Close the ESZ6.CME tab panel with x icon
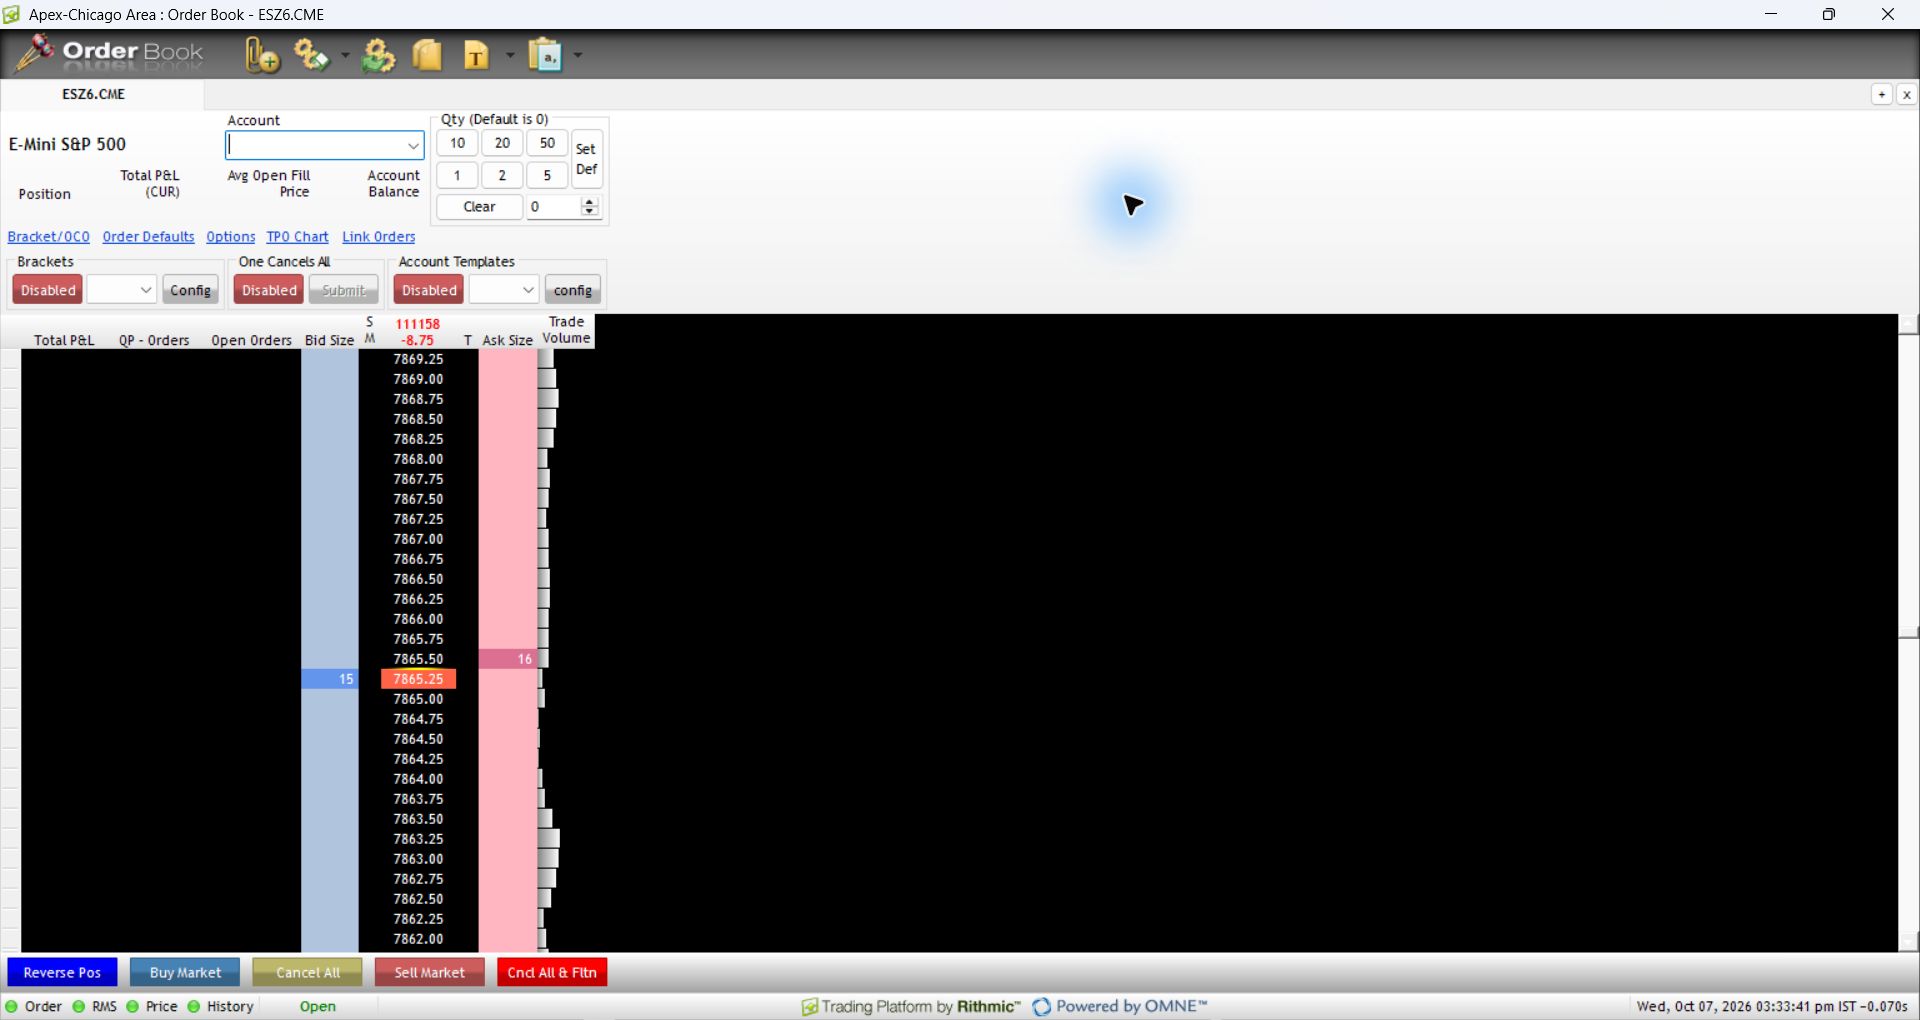The width and height of the screenshot is (1920, 1020). (1907, 94)
